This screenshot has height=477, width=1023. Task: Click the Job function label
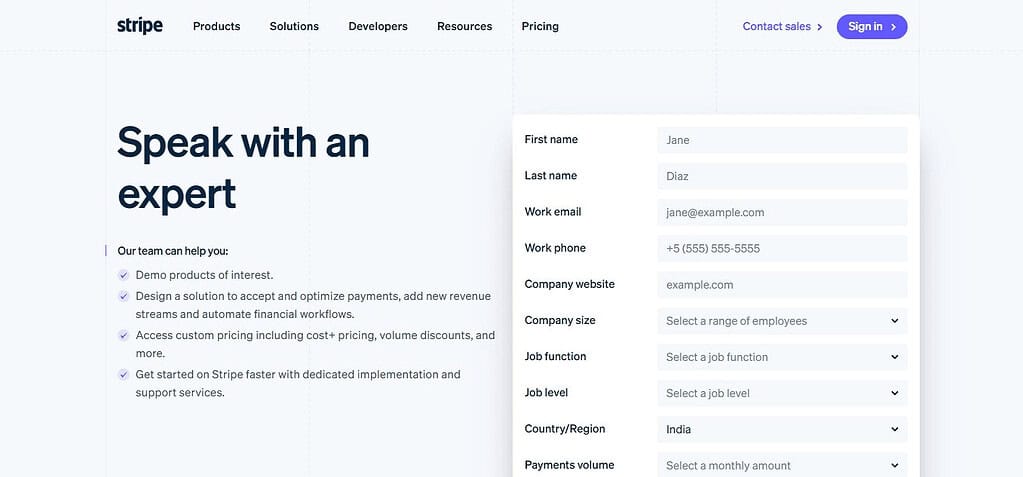555,356
